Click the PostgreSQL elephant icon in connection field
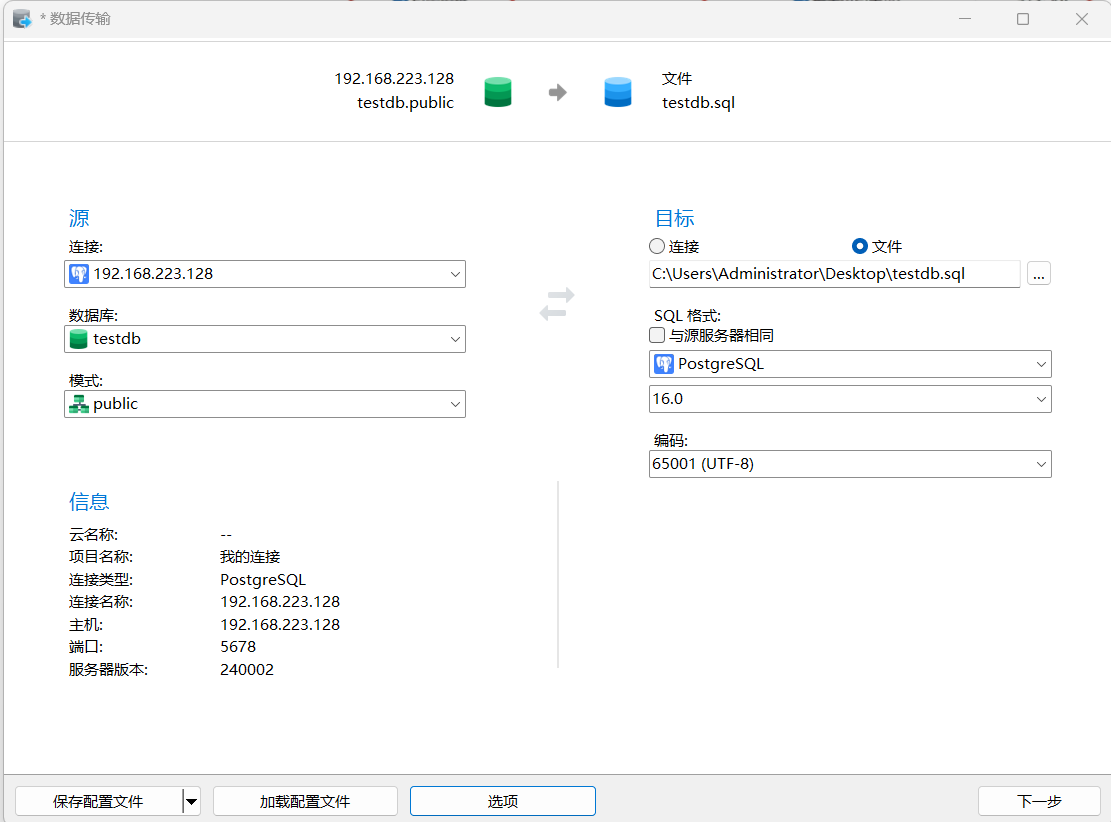This screenshot has height=822, width=1111. (x=79, y=274)
